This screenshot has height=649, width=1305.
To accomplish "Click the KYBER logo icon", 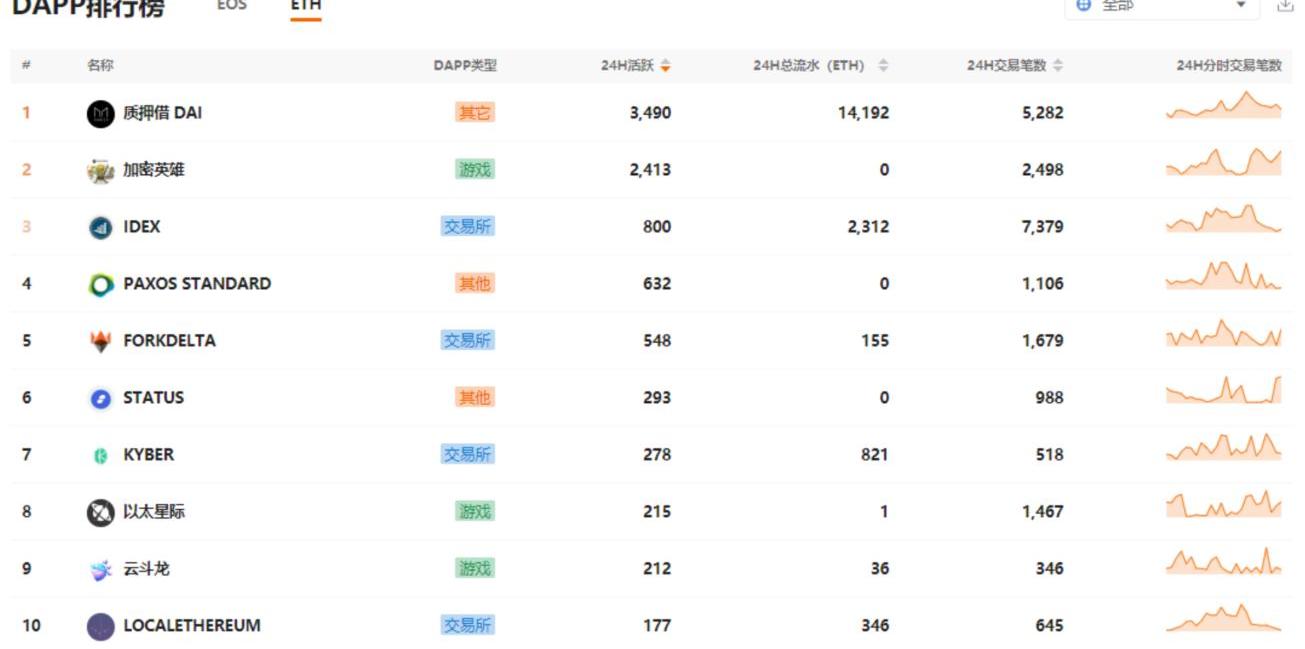I will [101, 456].
